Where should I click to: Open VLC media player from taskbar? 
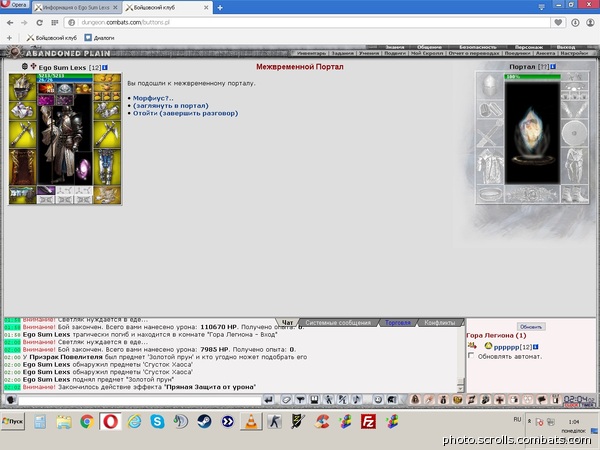[251, 421]
